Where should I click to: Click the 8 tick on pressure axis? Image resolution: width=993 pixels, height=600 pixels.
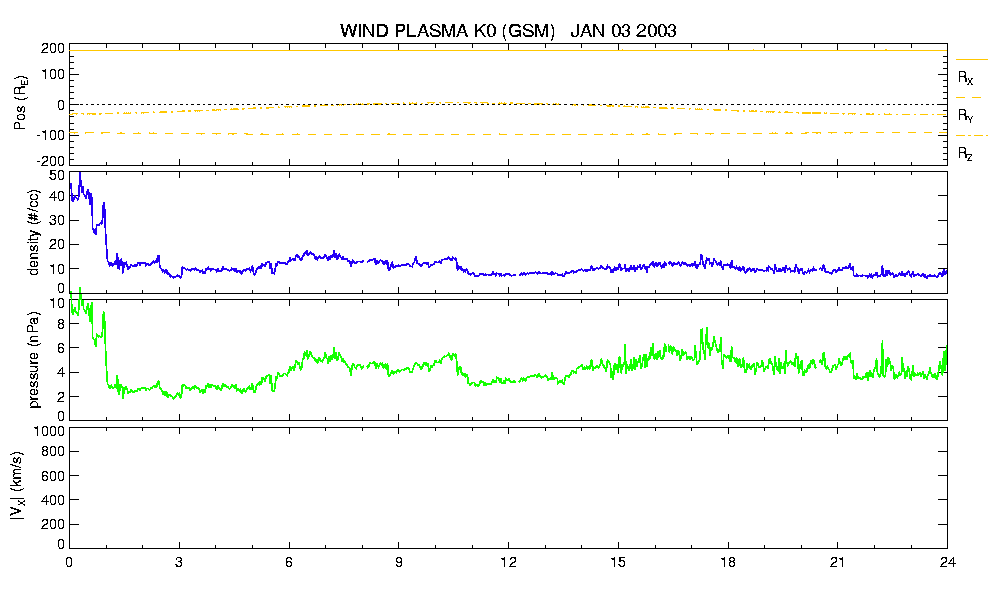coord(61,324)
